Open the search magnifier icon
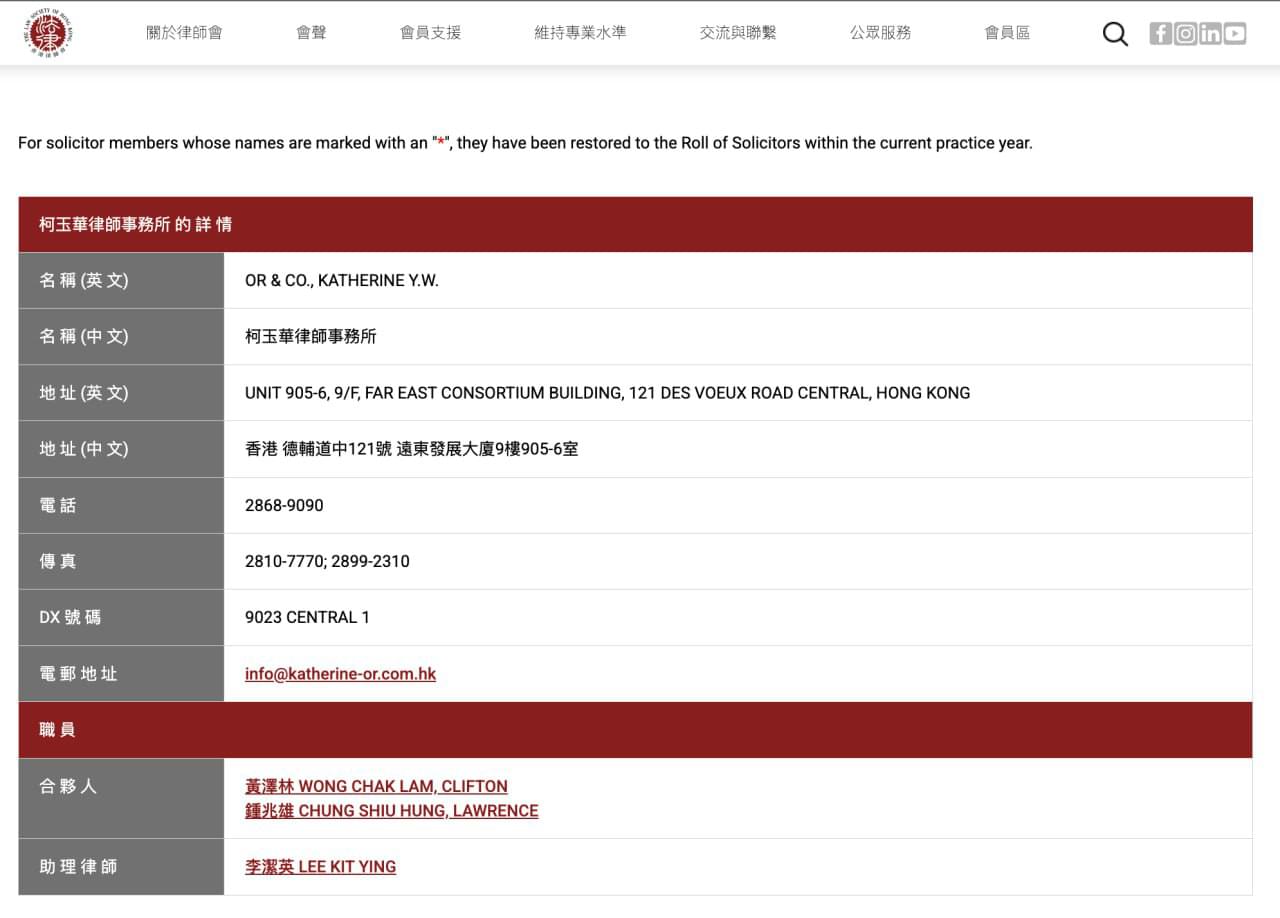Viewport: 1280px width, 918px height. point(1115,34)
